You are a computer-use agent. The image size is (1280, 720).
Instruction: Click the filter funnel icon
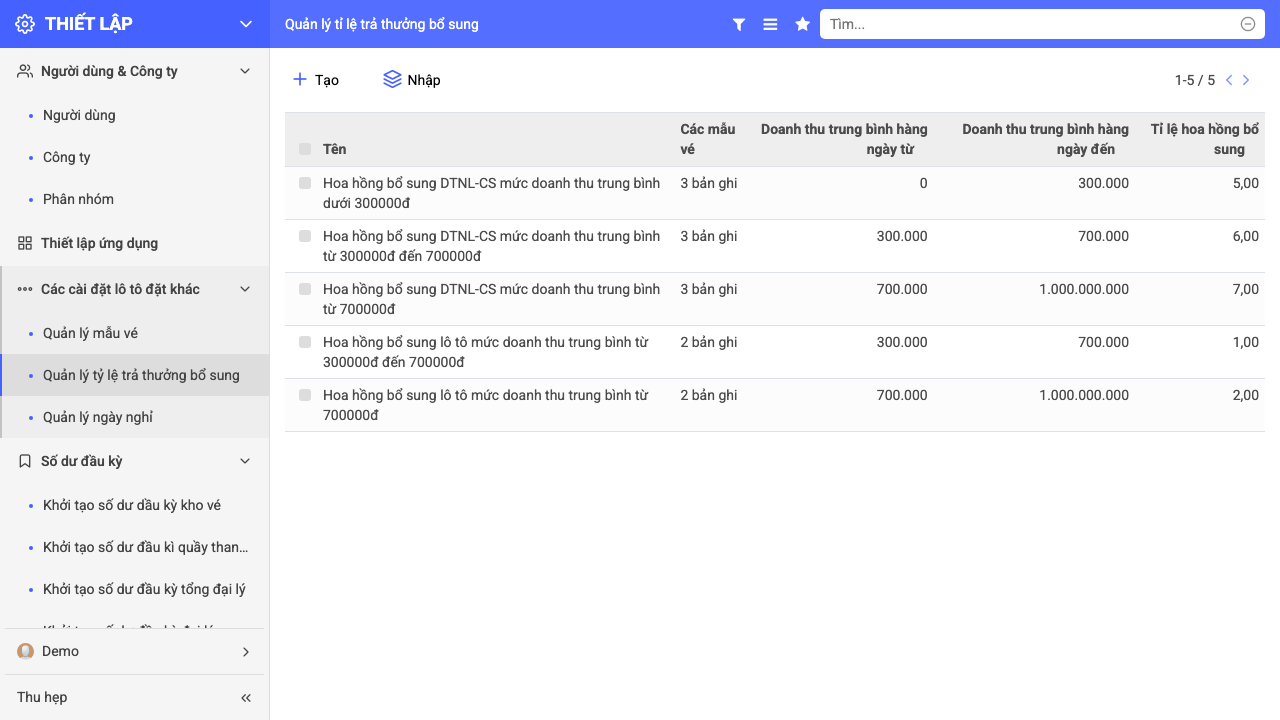click(x=739, y=24)
